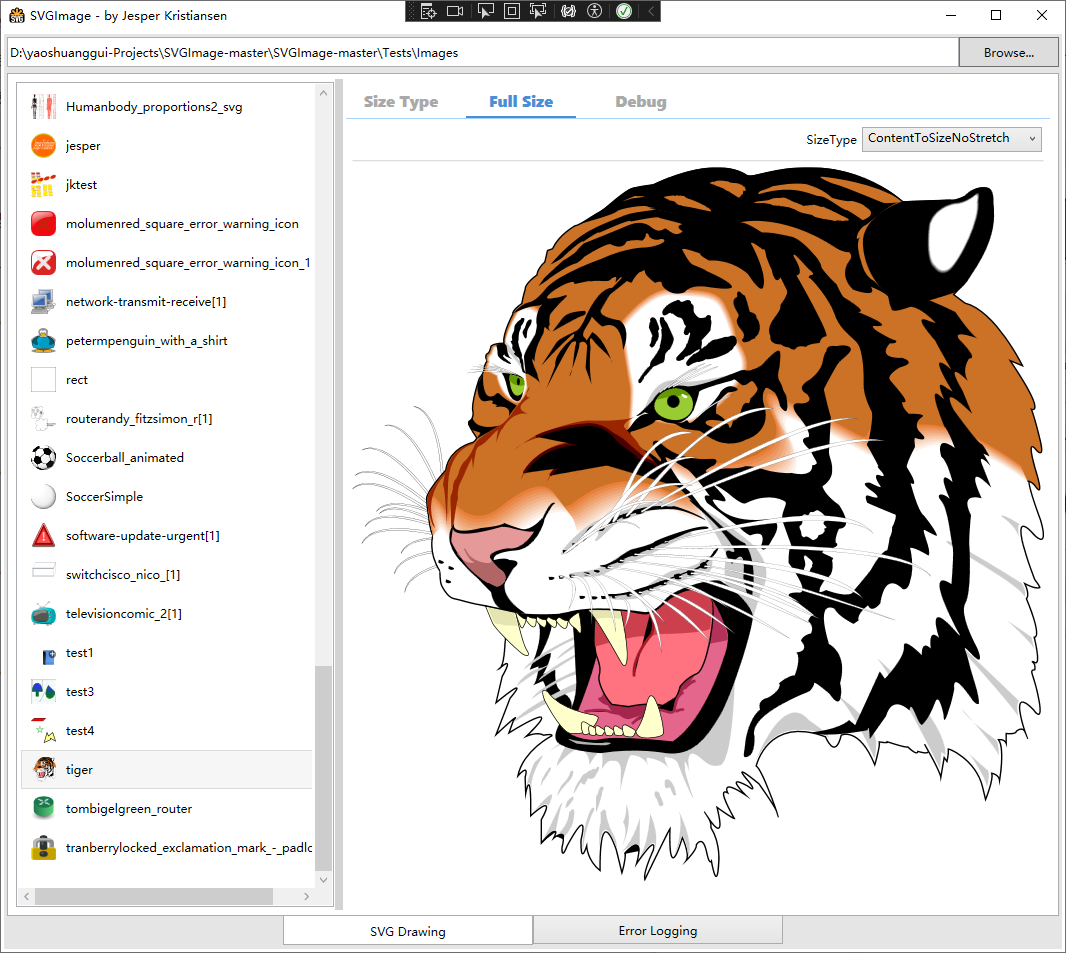1066x953 pixels.
Task: Select the petermpenguin_with_a_shirt penguin icon
Action: (43, 341)
